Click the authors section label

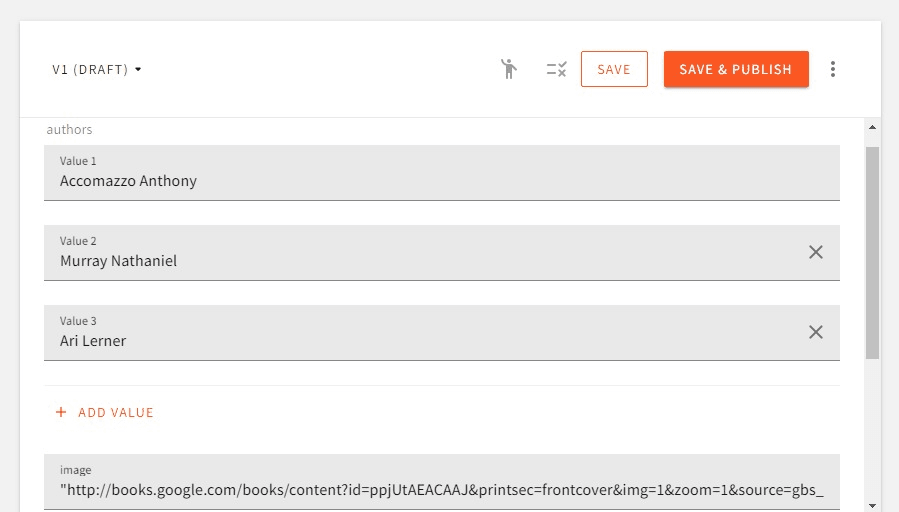(69, 129)
